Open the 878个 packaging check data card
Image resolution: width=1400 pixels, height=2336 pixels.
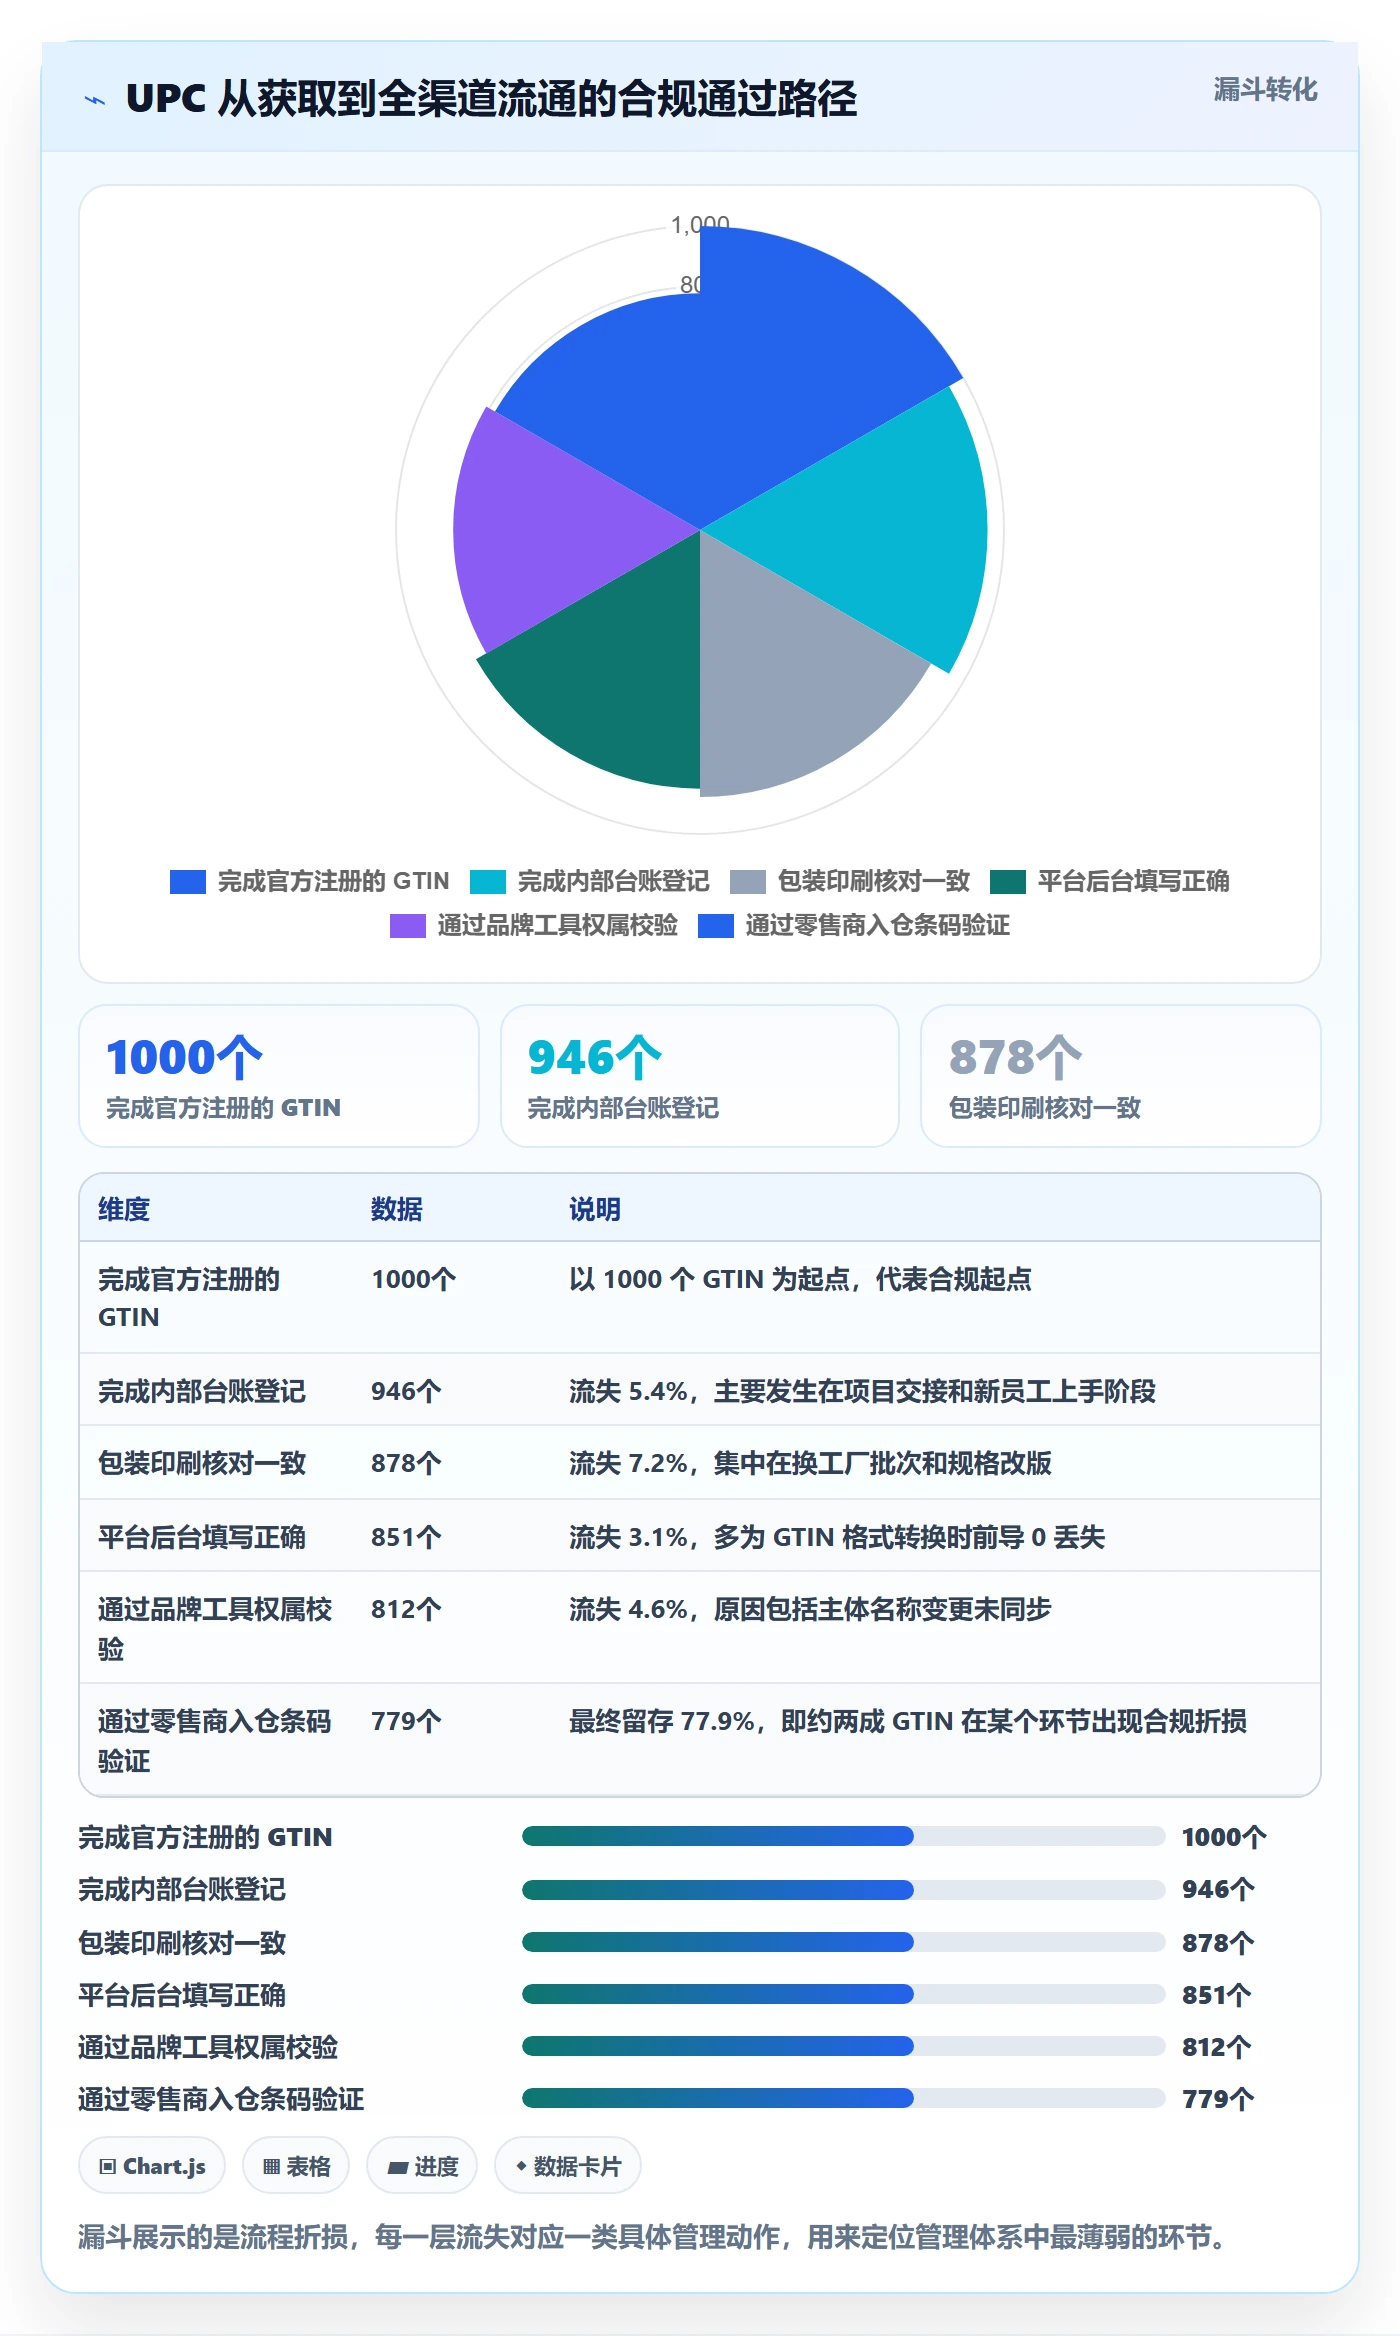[1121, 1076]
